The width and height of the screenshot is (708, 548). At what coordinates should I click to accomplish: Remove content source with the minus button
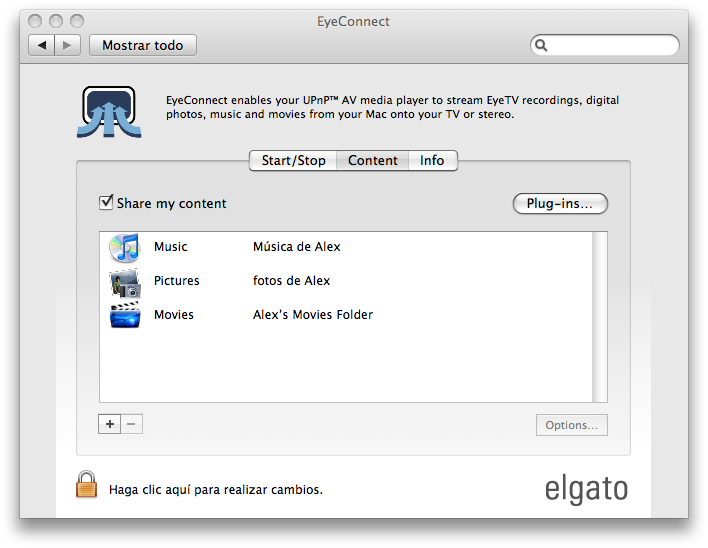coord(131,424)
